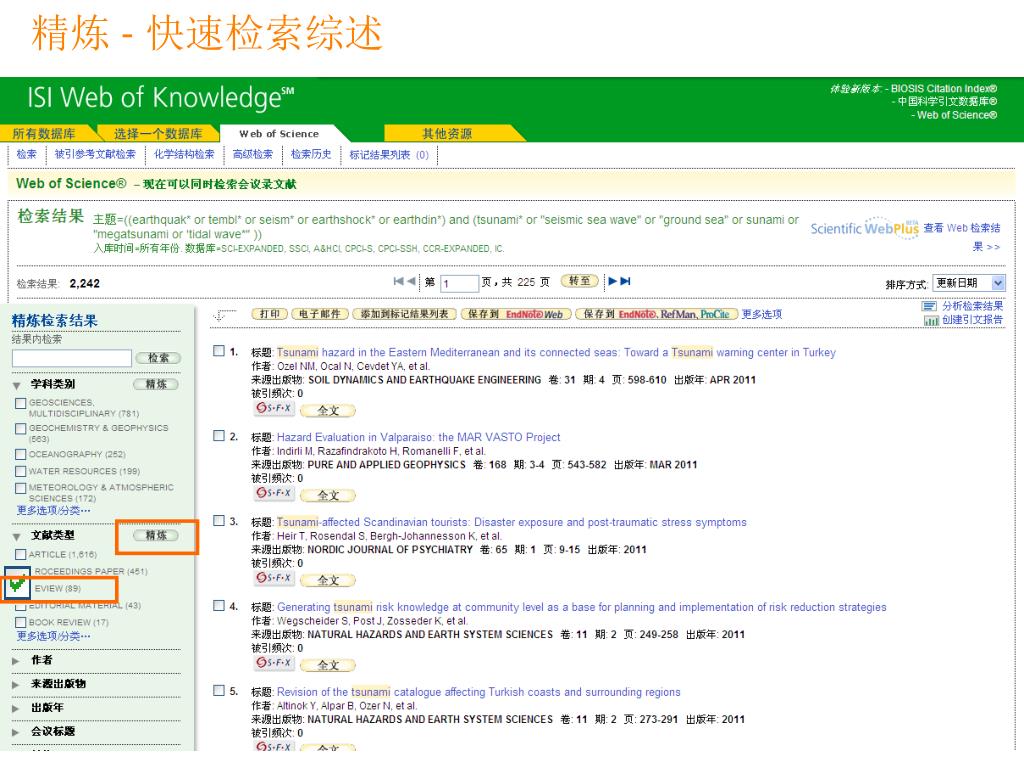The width and height of the screenshot is (1024, 768).
Task: Click the 打印 print button
Action: (x=270, y=314)
